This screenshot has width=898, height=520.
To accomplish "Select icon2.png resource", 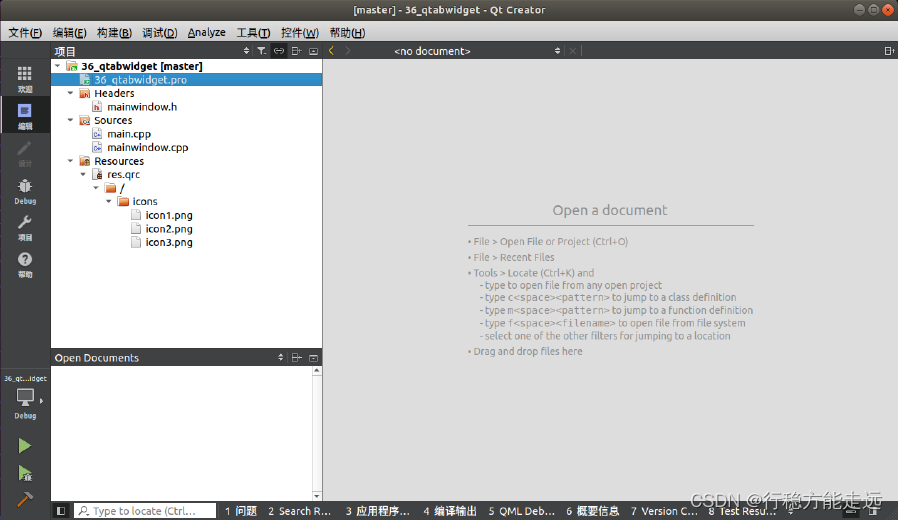I will pos(168,229).
